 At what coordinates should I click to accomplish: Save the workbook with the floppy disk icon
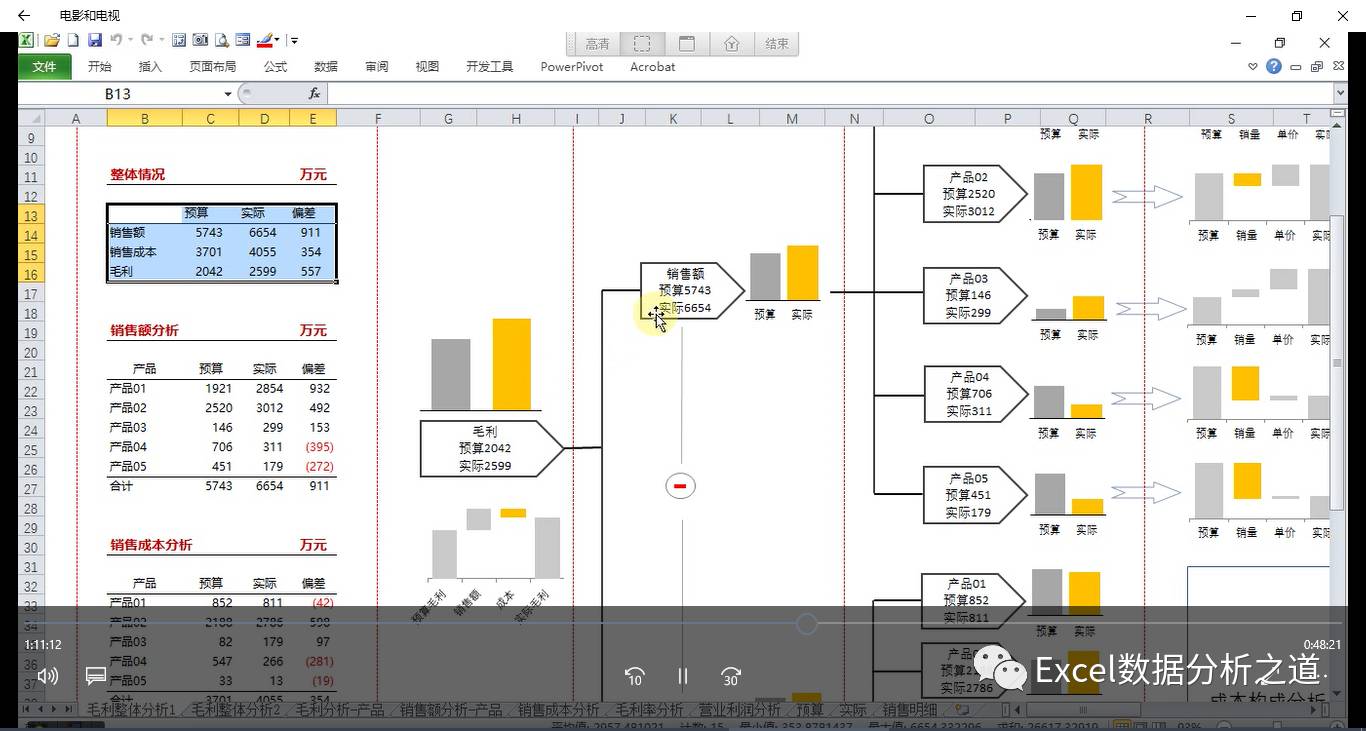(x=95, y=40)
